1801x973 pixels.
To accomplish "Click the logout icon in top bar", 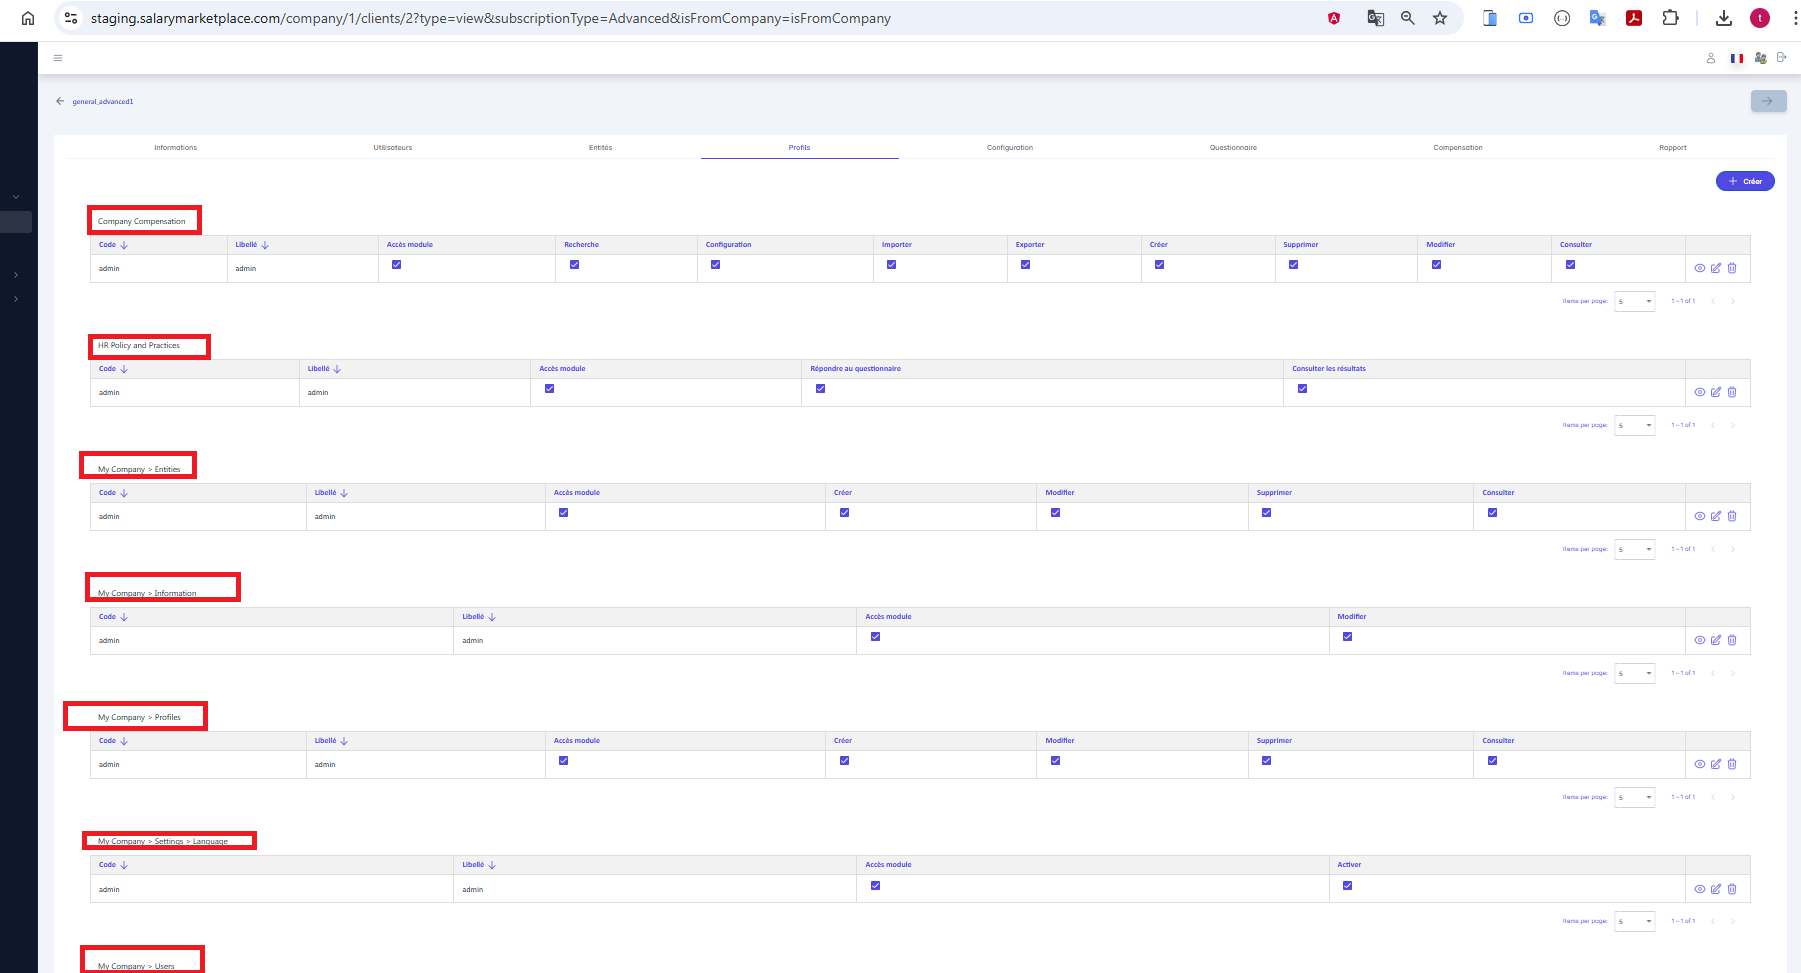I will [x=1781, y=58].
